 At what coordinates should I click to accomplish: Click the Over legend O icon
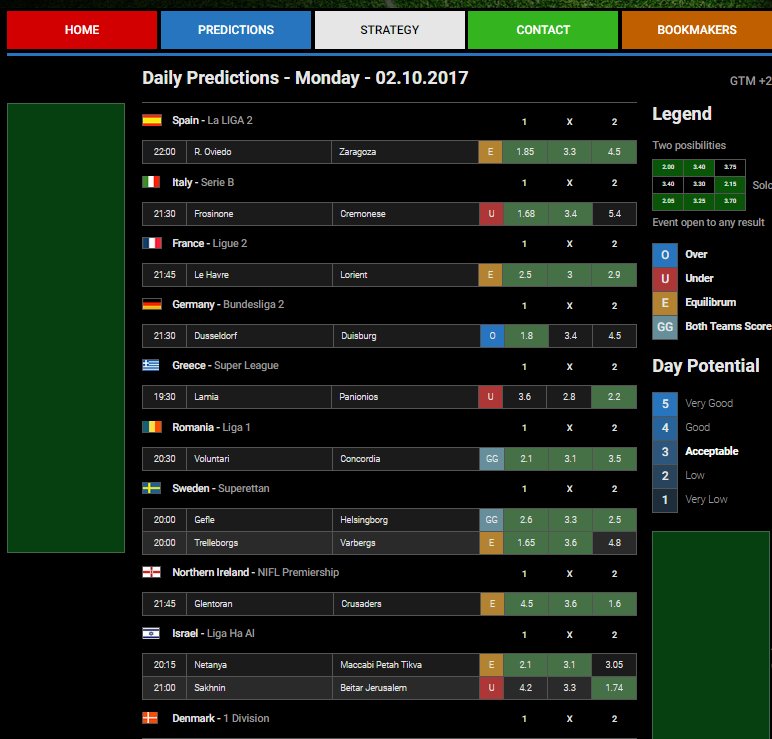665,255
